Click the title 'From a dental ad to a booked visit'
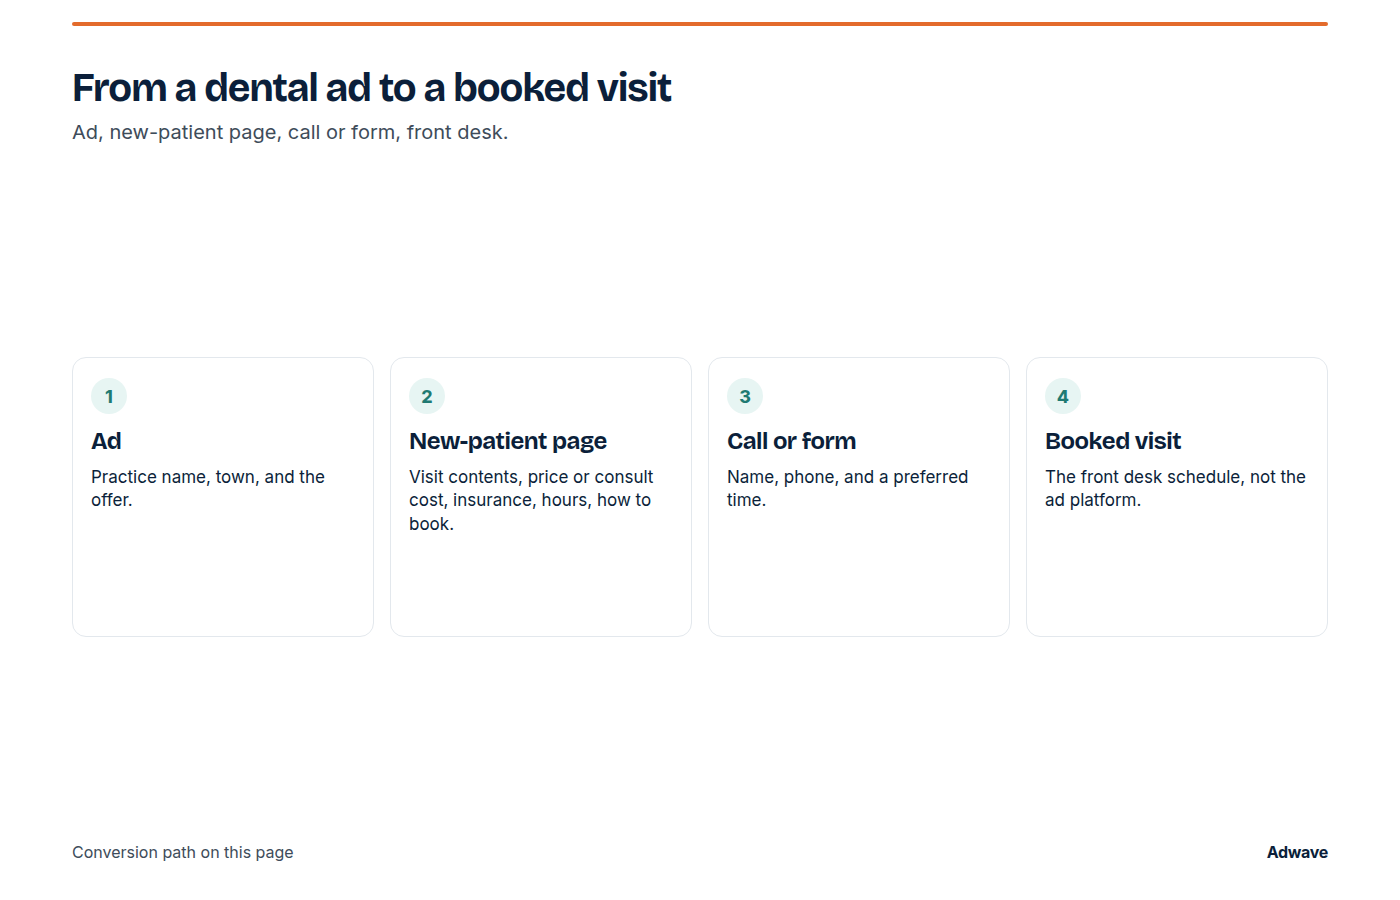Viewport: 1400px width, 900px height. 372,88
